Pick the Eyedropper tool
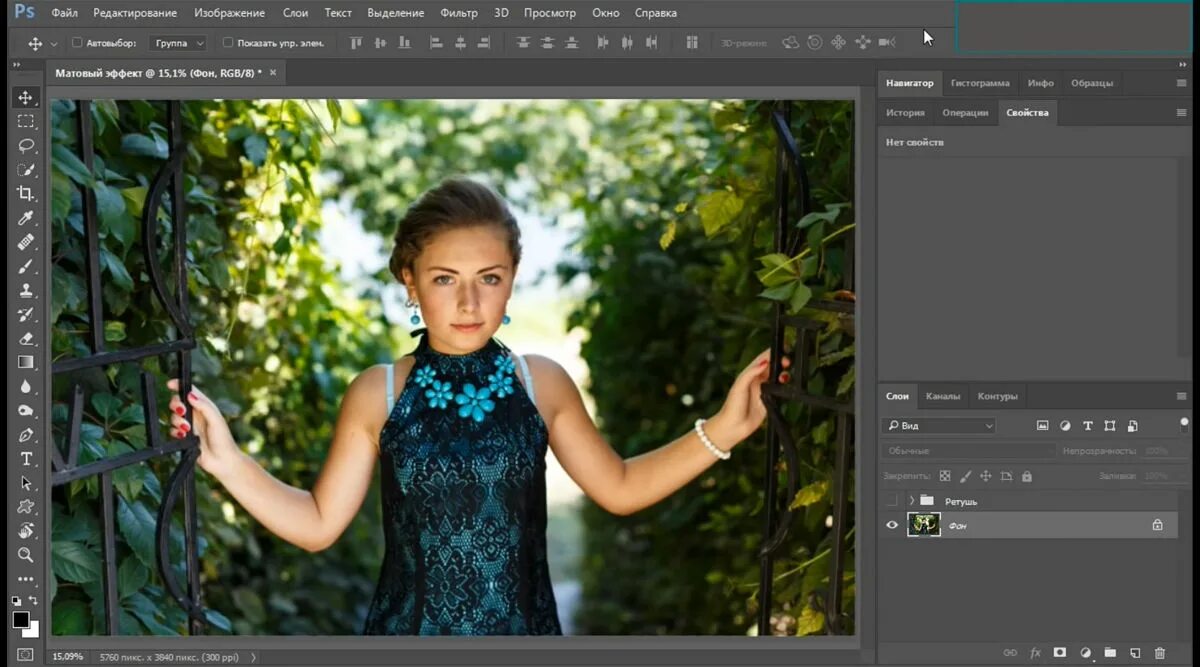Image resolution: width=1200 pixels, height=667 pixels. (x=26, y=218)
